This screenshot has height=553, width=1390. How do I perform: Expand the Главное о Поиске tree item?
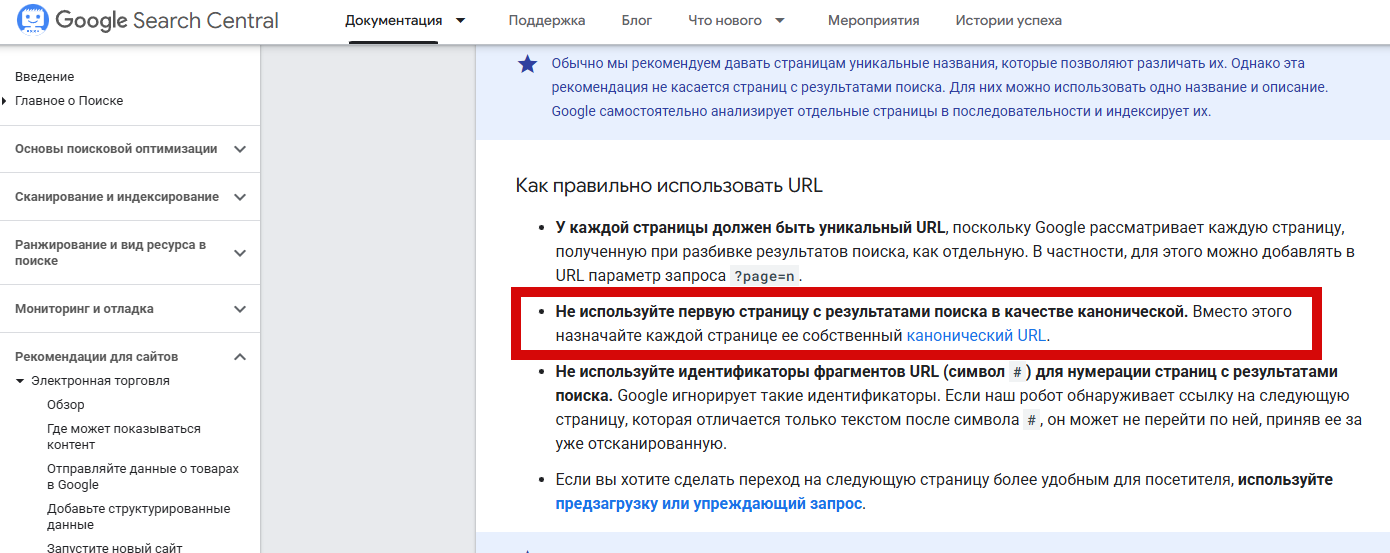pyautogui.click(x=5, y=101)
